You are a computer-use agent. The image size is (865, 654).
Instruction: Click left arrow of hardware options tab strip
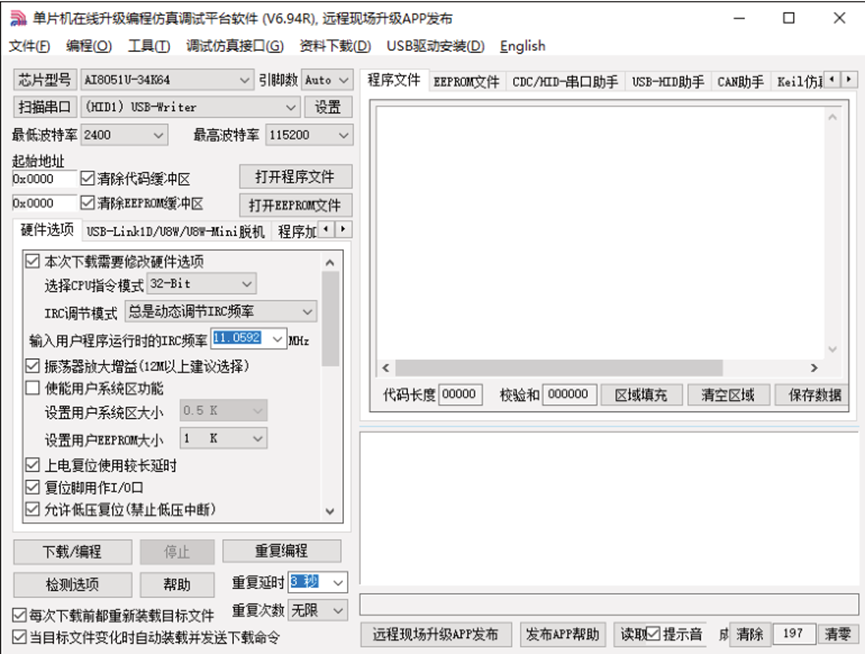327,229
